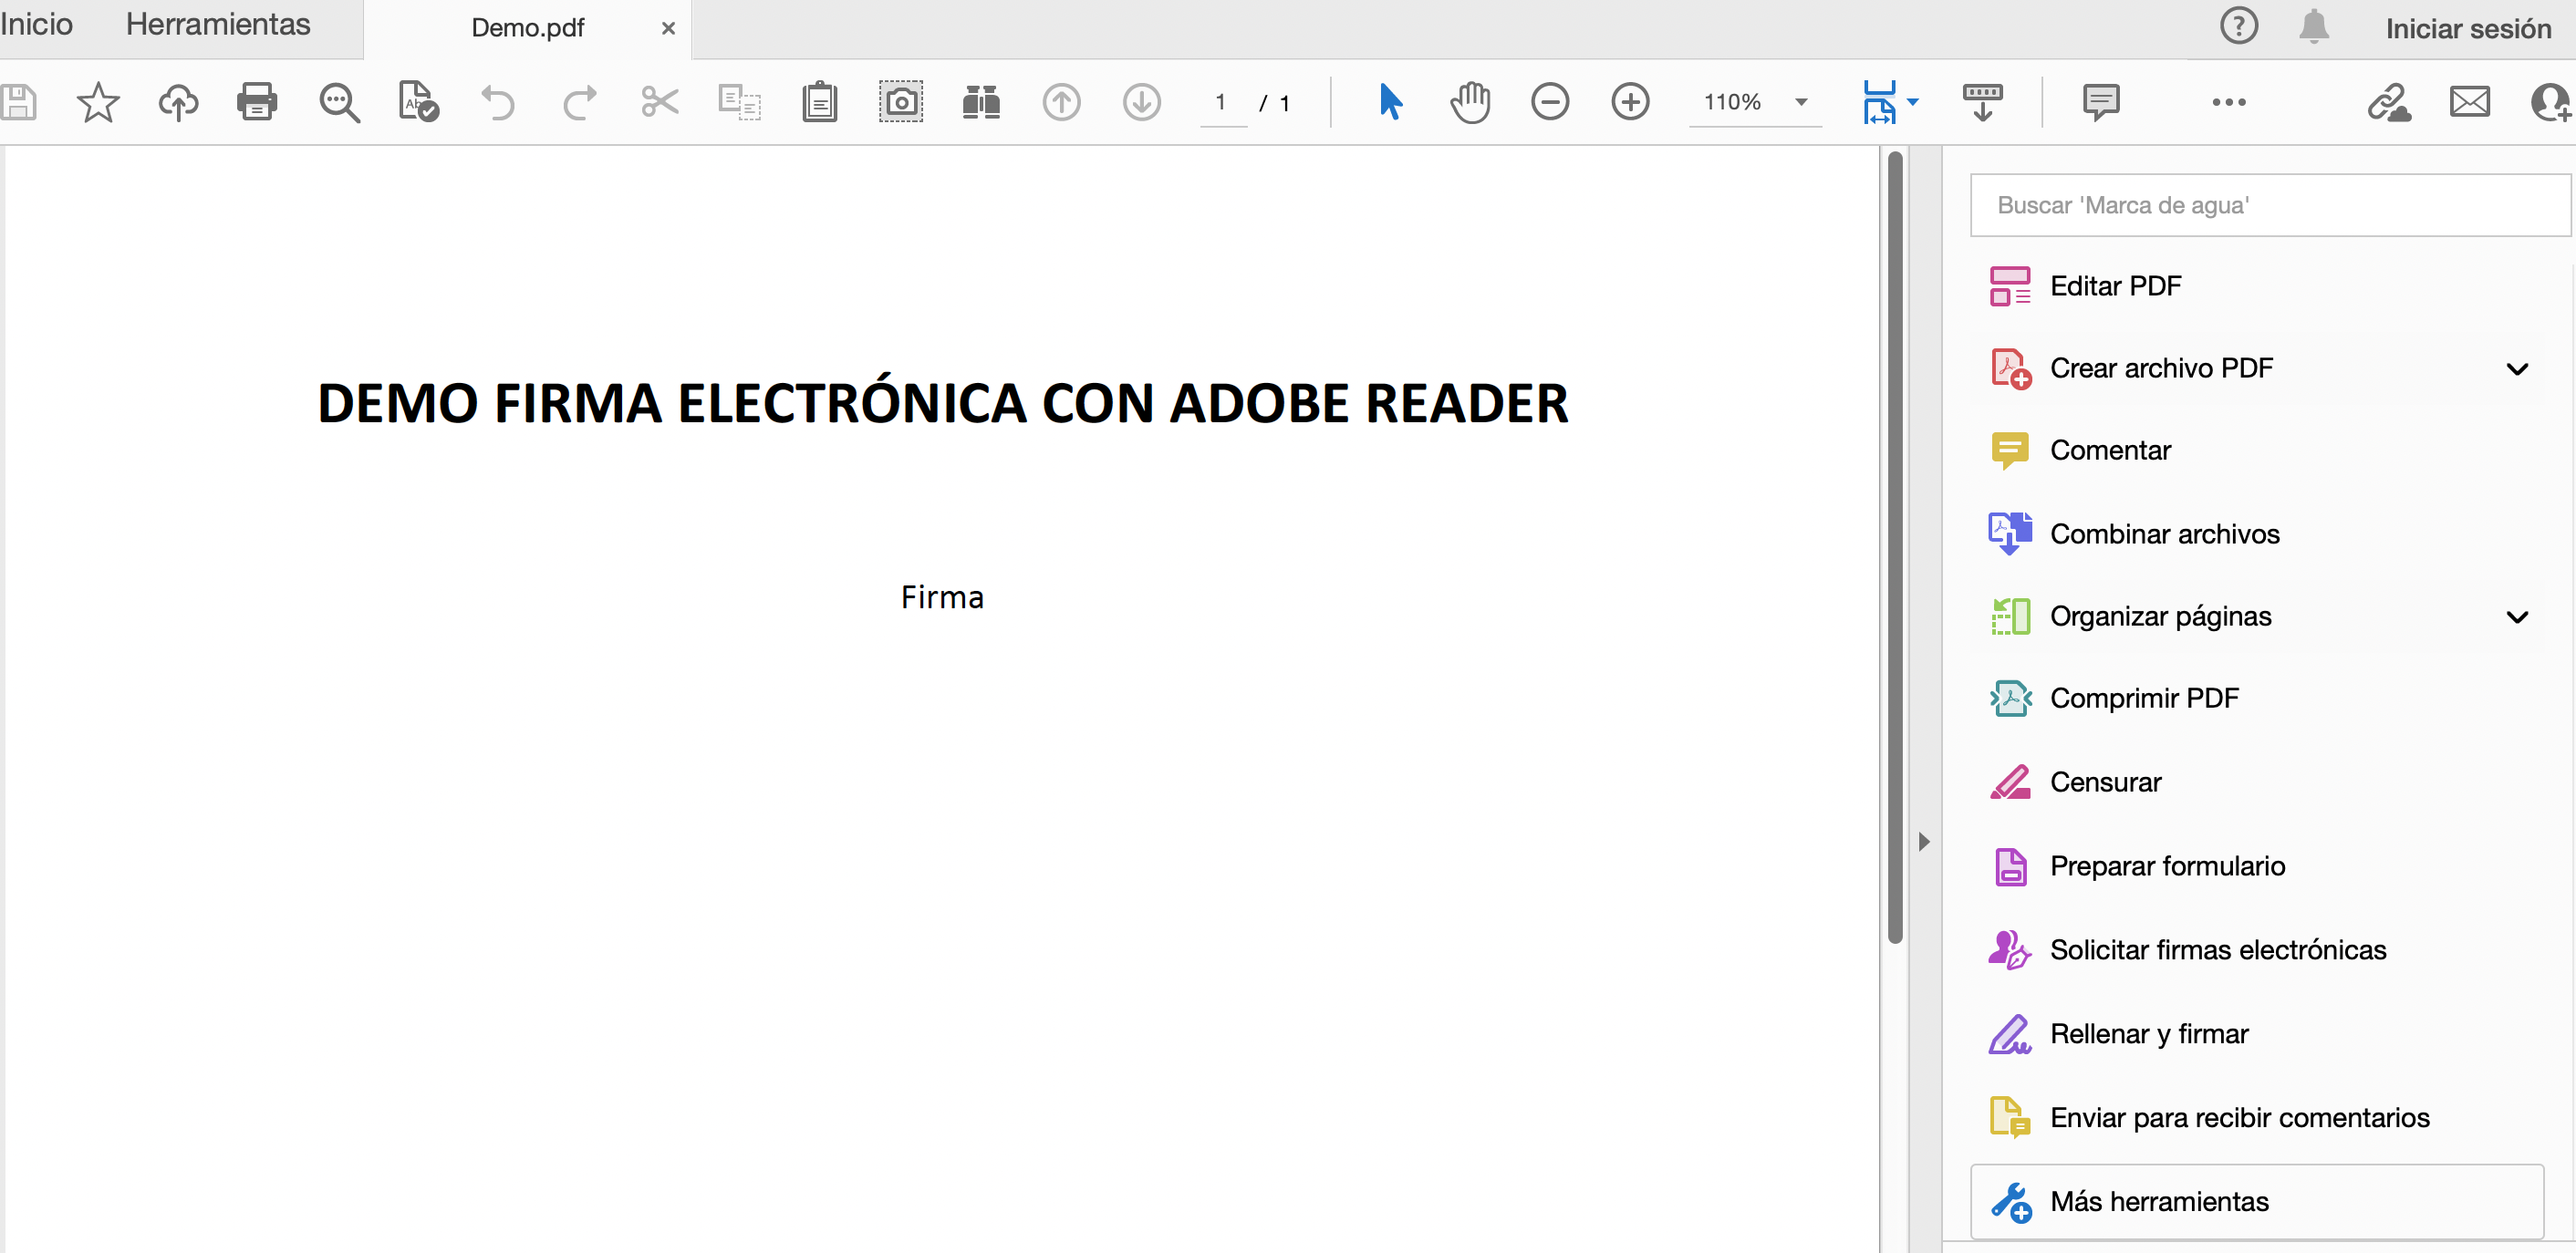
Task: Redo the last action
Action: pyautogui.click(x=579, y=102)
